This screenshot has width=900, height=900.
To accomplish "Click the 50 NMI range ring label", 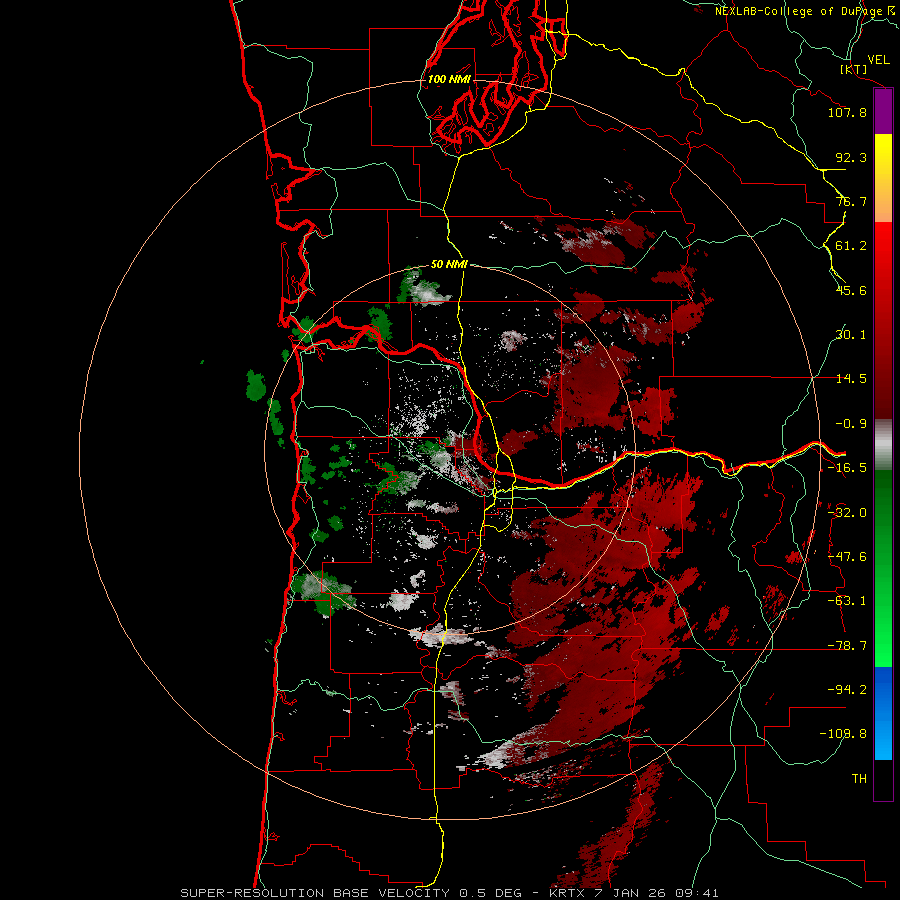I will coord(449,264).
